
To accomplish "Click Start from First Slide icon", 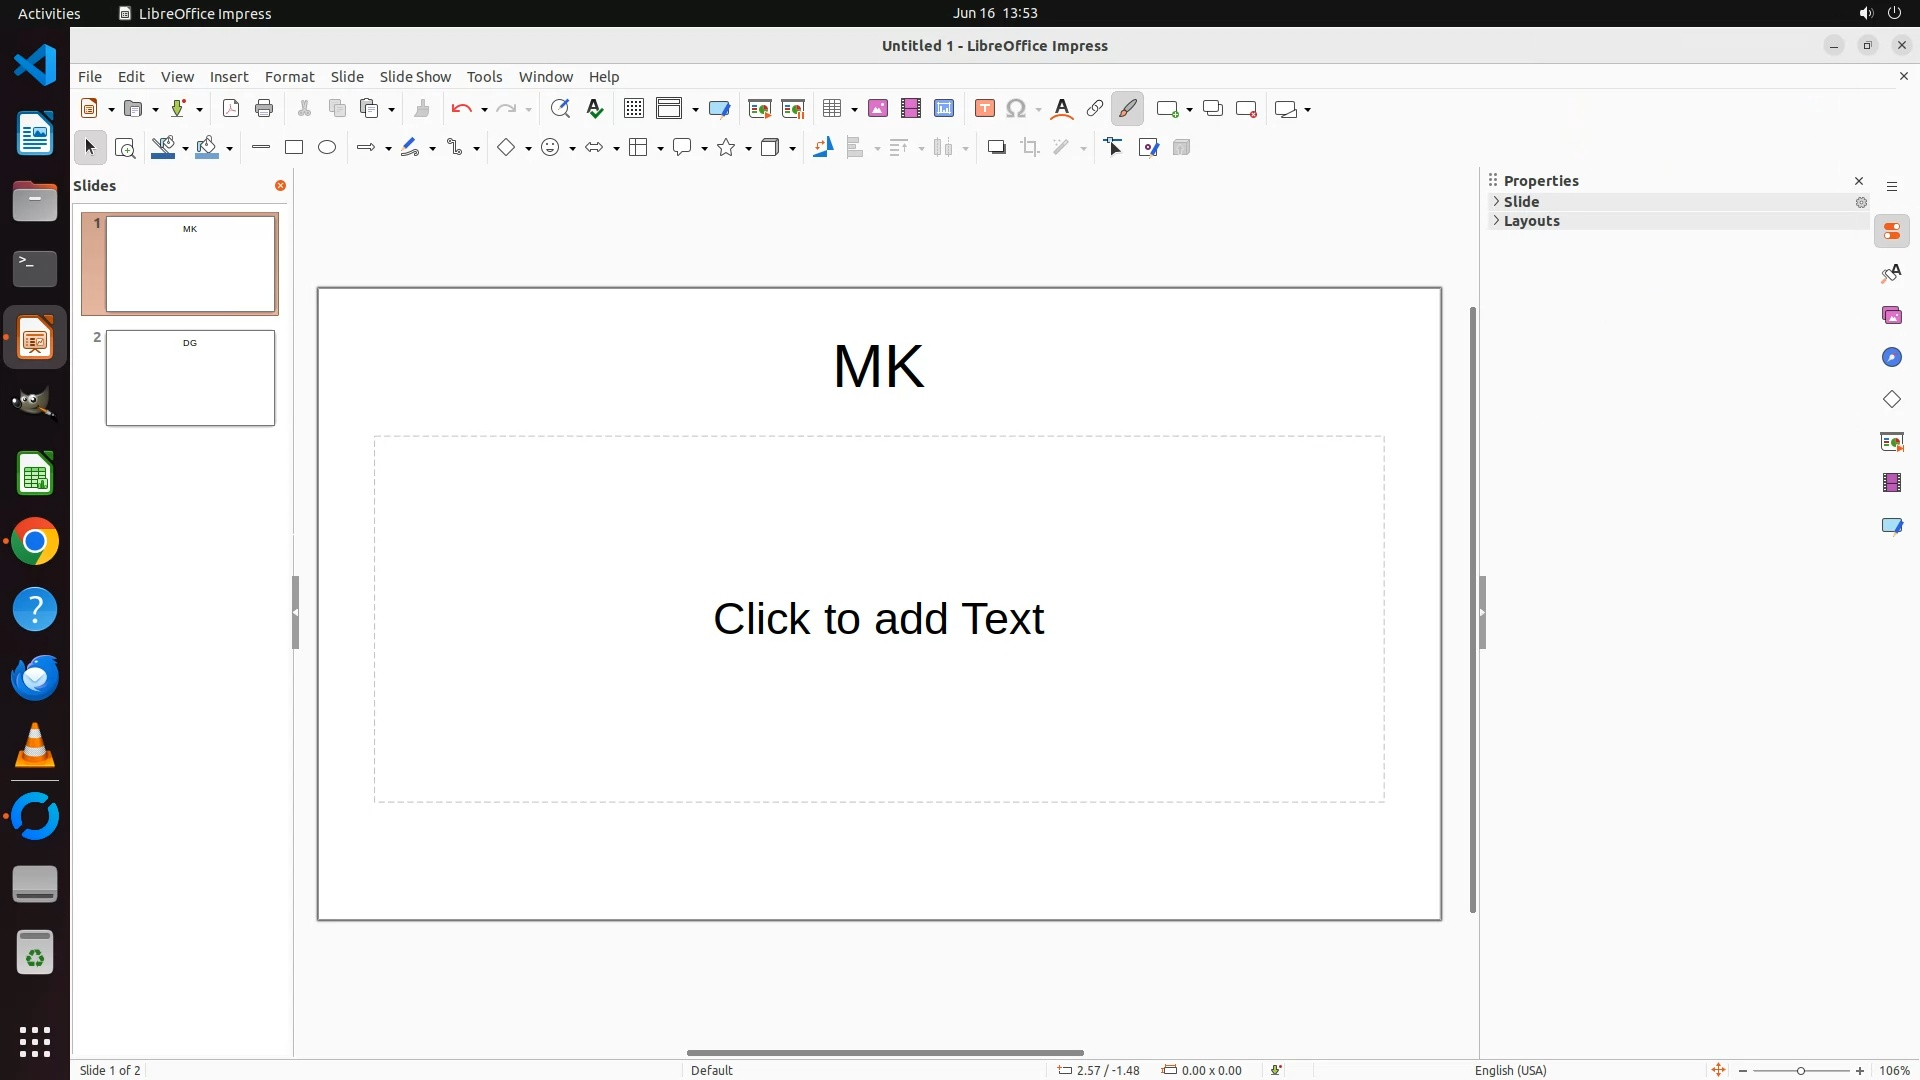I will pyautogui.click(x=760, y=109).
